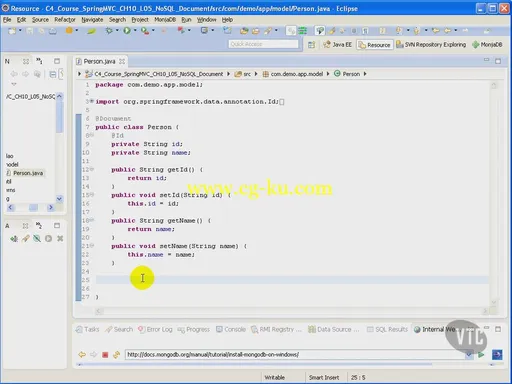Click the com.demo.app.model breadcrumb segment
Viewport: 512px width, 384px height.
pos(293,74)
